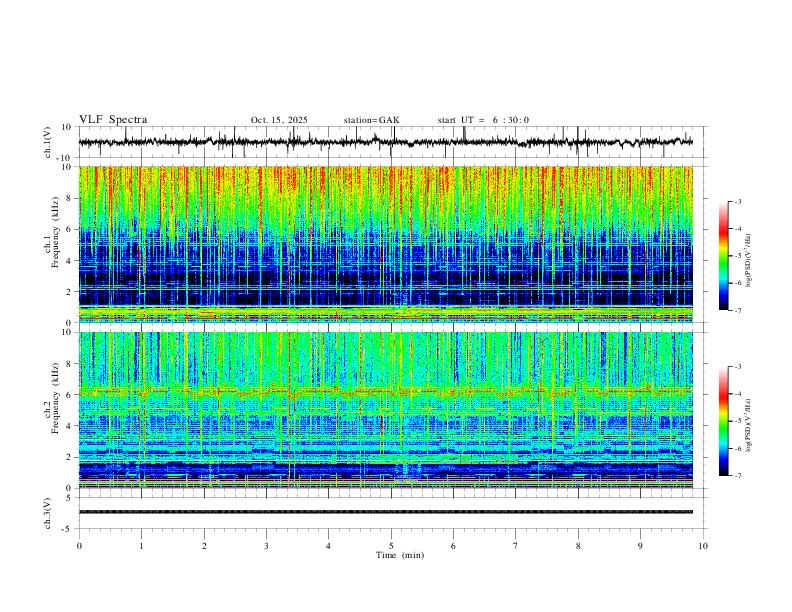Click time axis tick label "2"
The width and height of the screenshot is (792, 612).
tap(204, 546)
